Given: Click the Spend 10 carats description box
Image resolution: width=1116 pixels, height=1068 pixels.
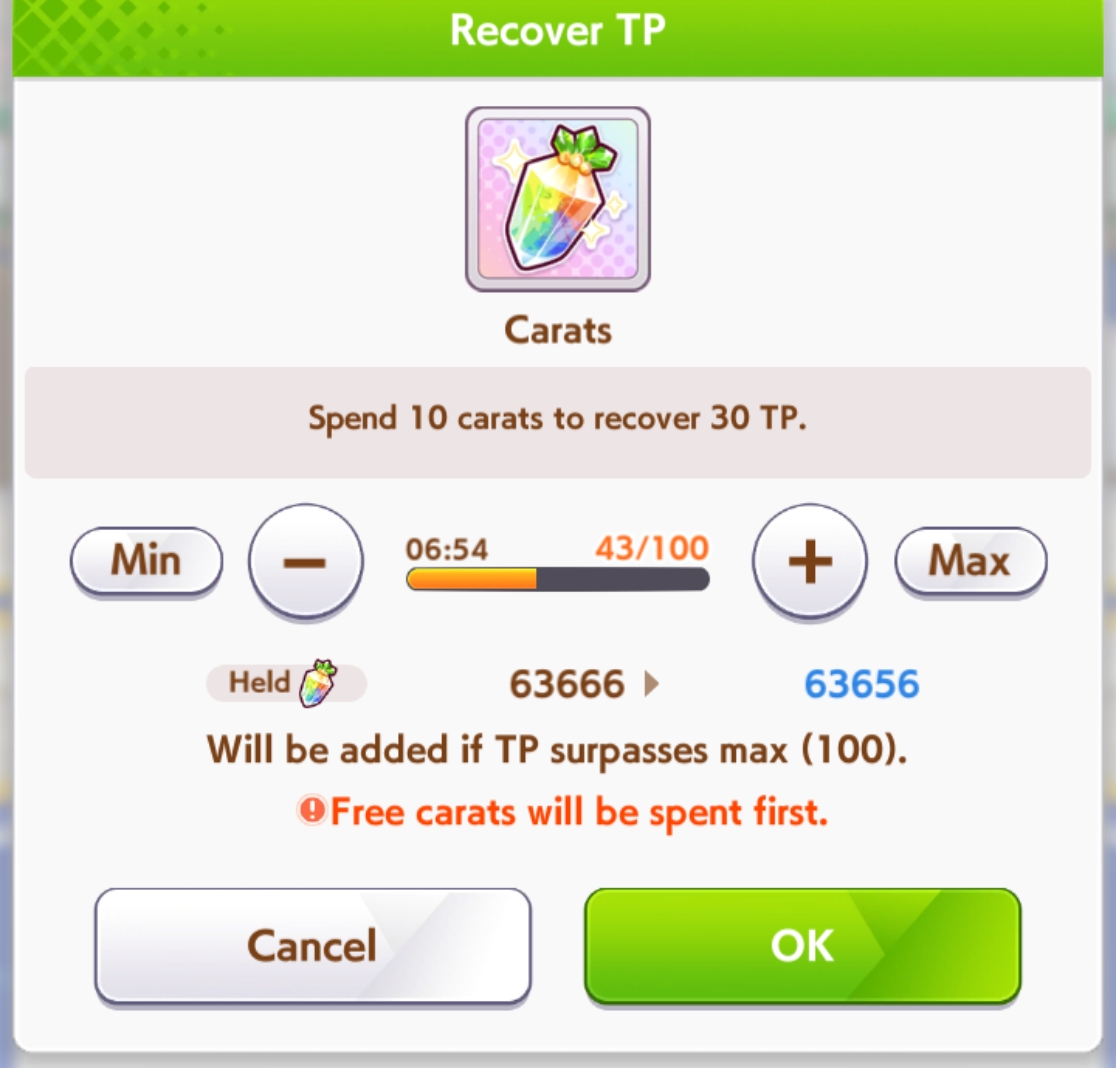Looking at the screenshot, I should [x=557, y=422].
